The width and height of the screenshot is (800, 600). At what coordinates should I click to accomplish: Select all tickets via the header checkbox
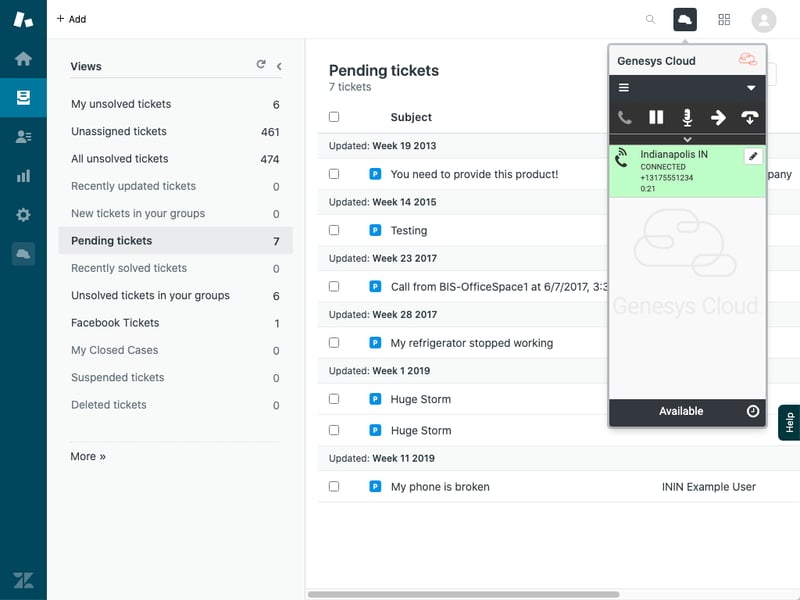334,116
